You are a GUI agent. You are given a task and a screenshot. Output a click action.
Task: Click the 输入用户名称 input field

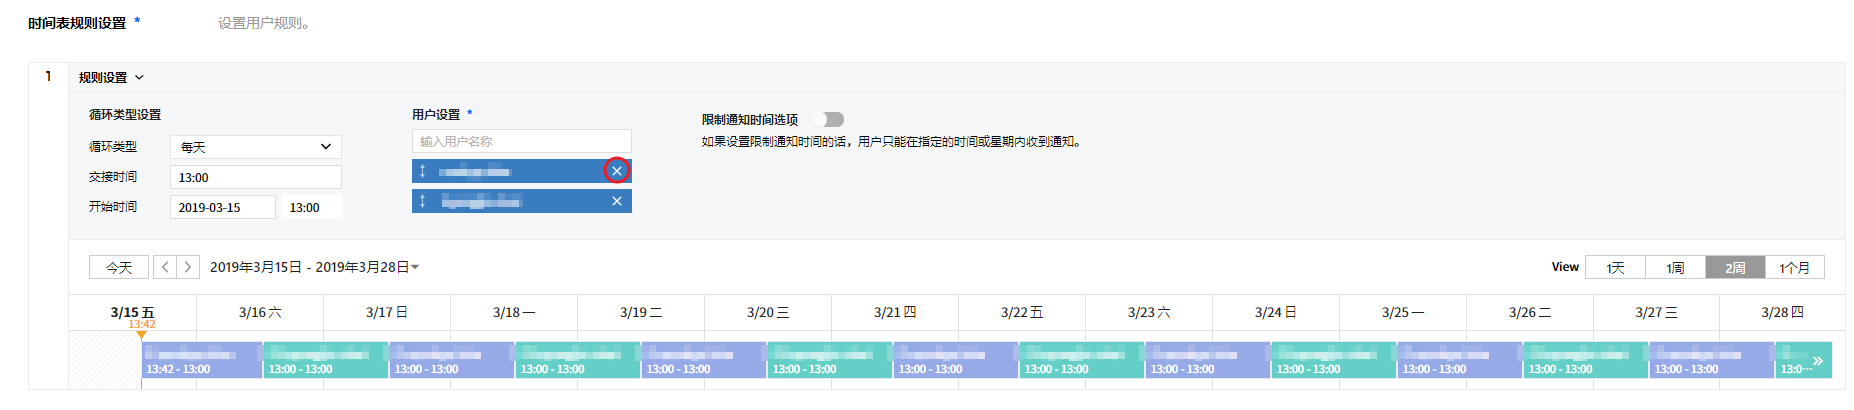[521, 141]
